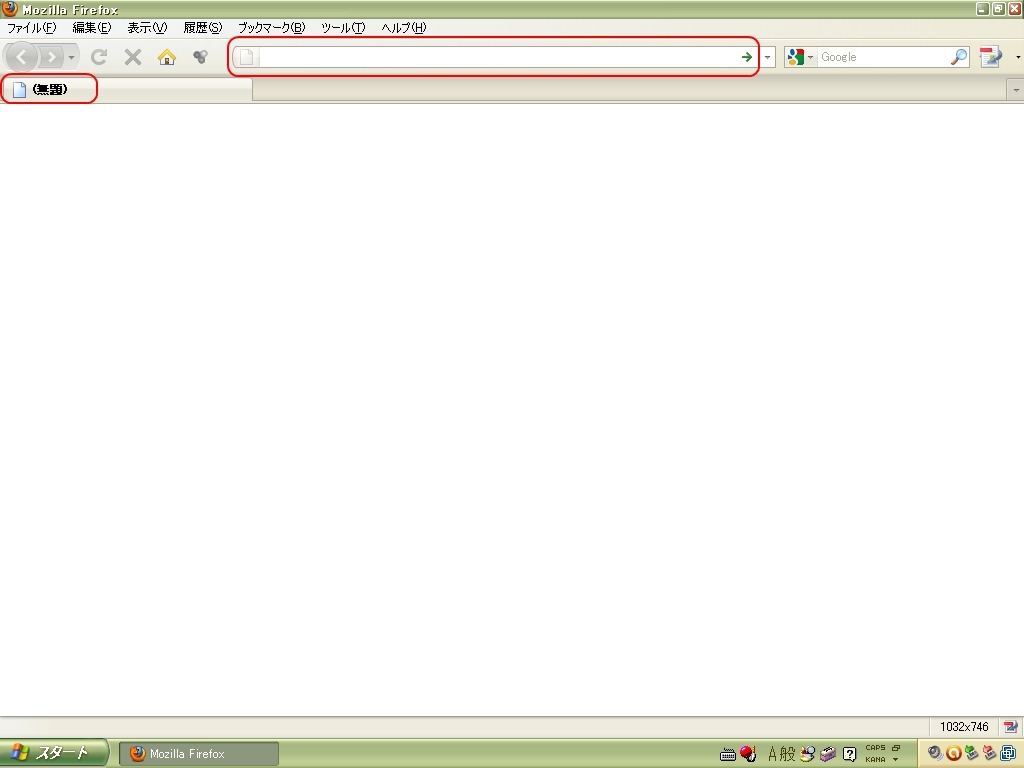Open the address bar history dropdown

pyautogui.click(x=767, y=57)
